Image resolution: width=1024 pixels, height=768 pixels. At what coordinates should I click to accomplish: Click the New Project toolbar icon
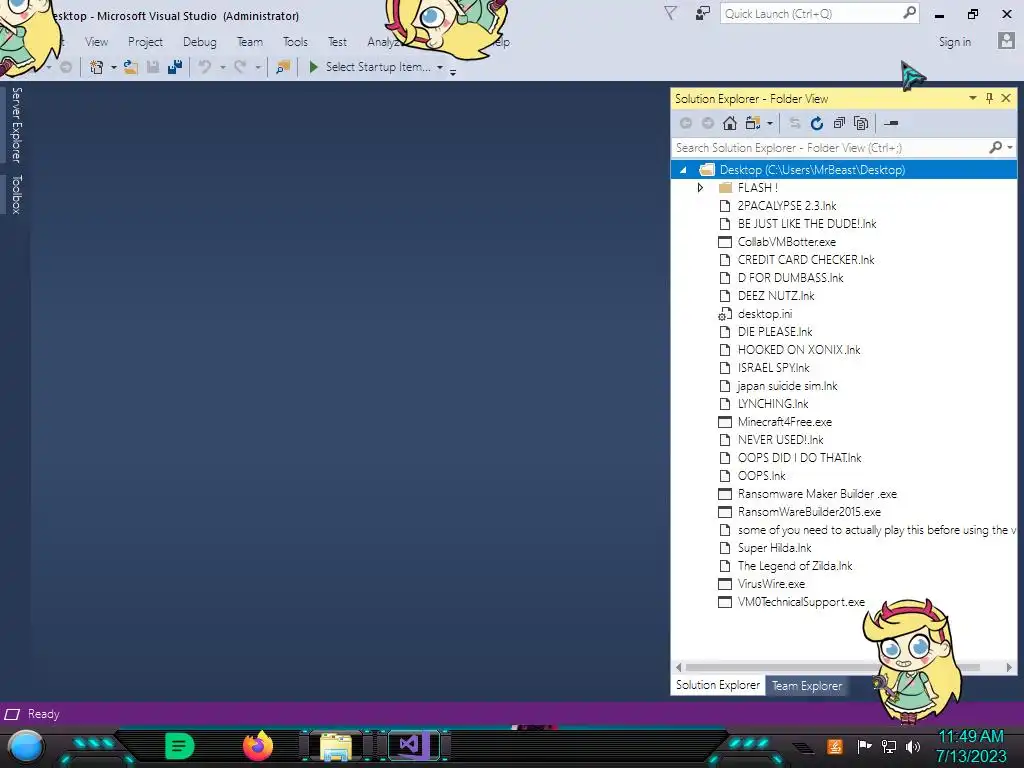click(x=96, y=67)
